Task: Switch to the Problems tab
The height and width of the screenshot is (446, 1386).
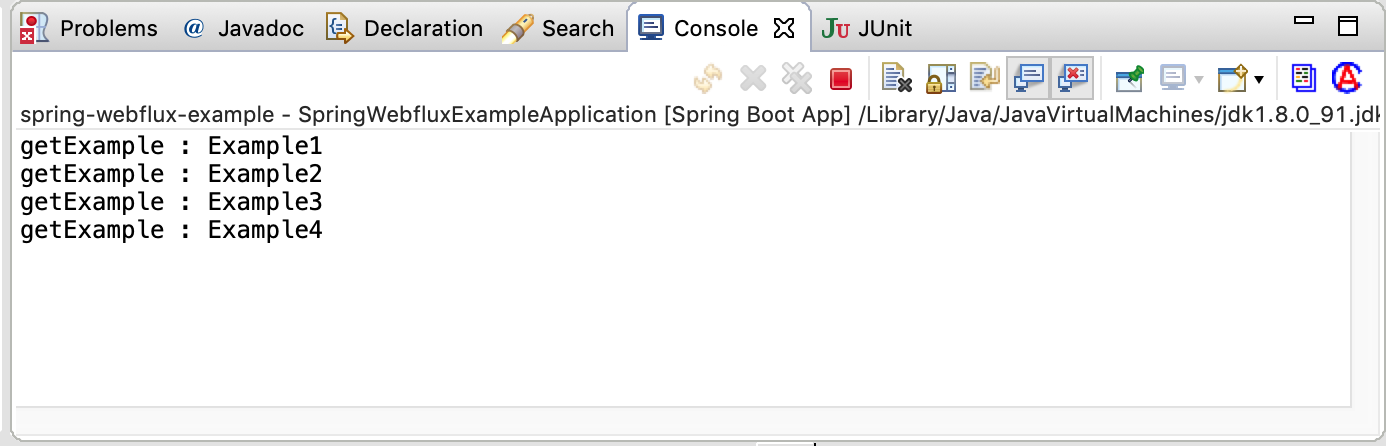Action: coord(88,28)
